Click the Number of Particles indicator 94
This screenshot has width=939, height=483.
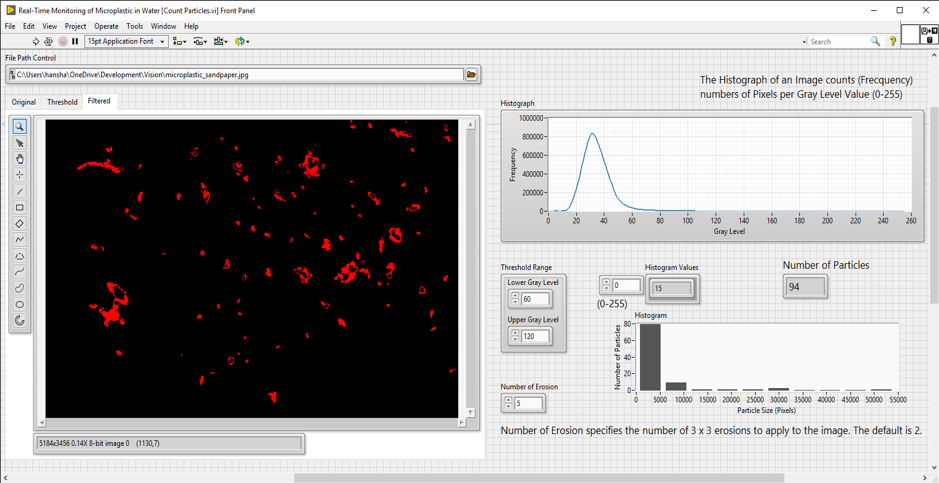[805, 287]
